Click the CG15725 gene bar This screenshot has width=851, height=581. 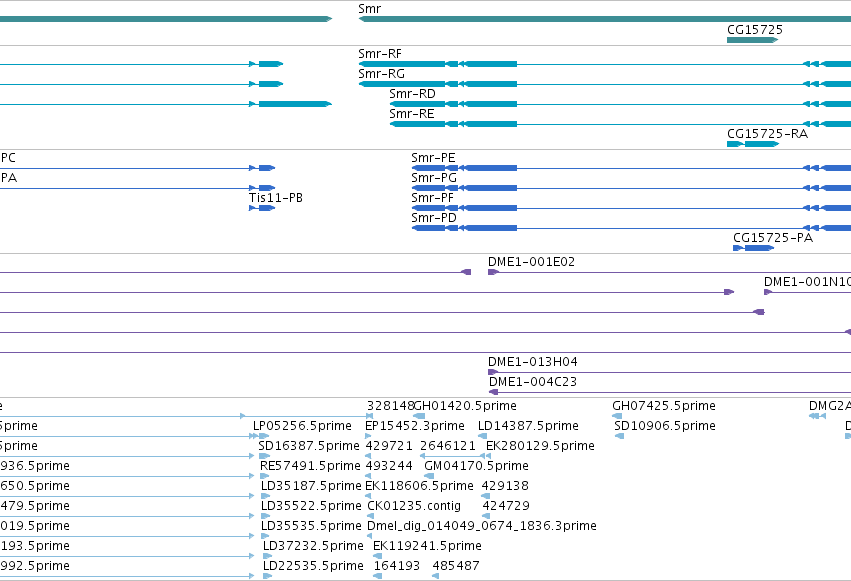coord(752,40)
